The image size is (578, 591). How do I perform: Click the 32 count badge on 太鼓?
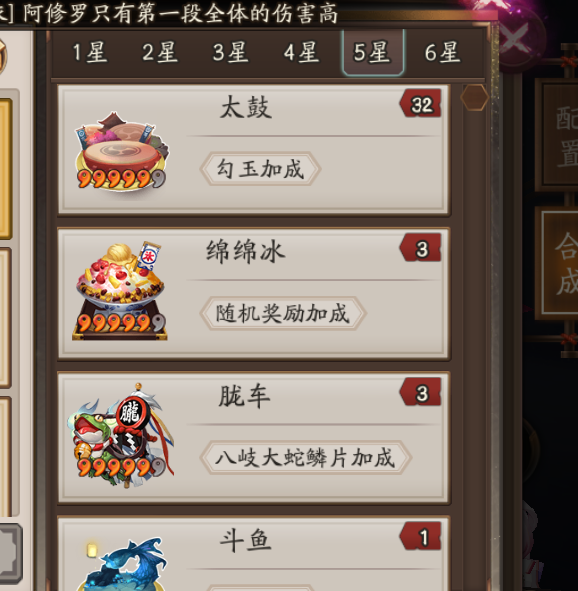coord(421,103)
